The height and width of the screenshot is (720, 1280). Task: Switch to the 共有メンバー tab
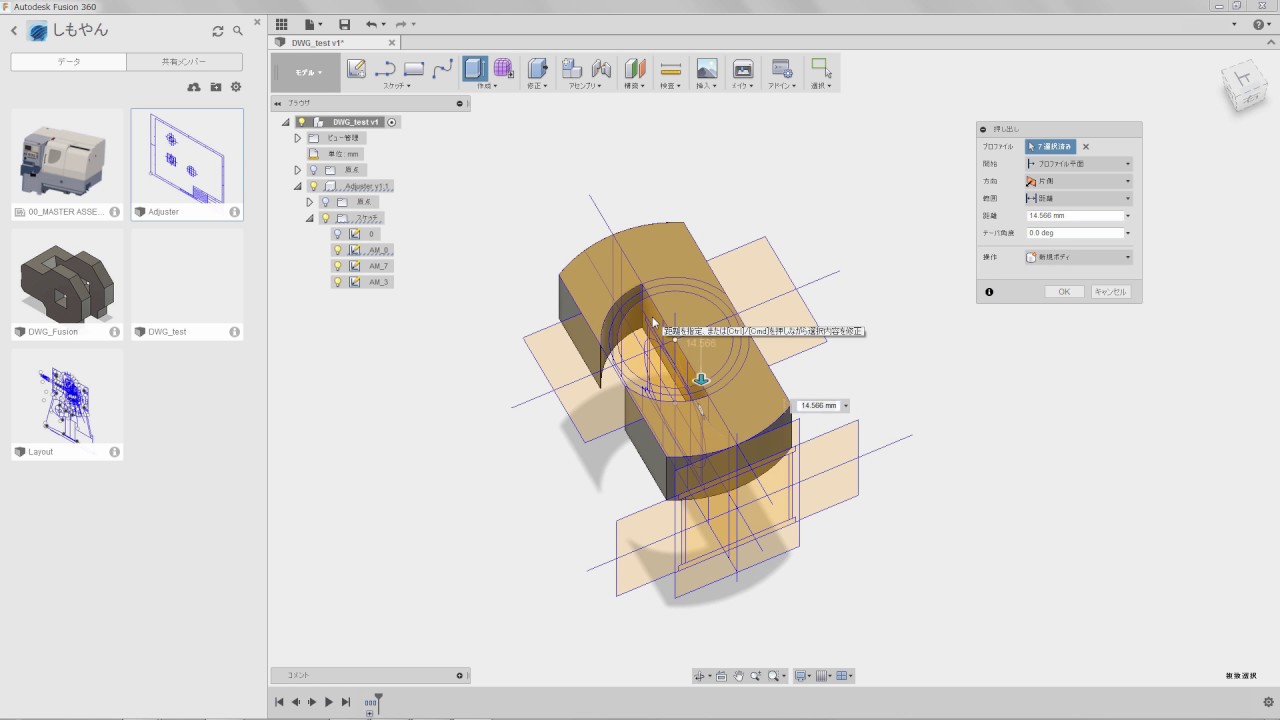click(x=184, y=62)
